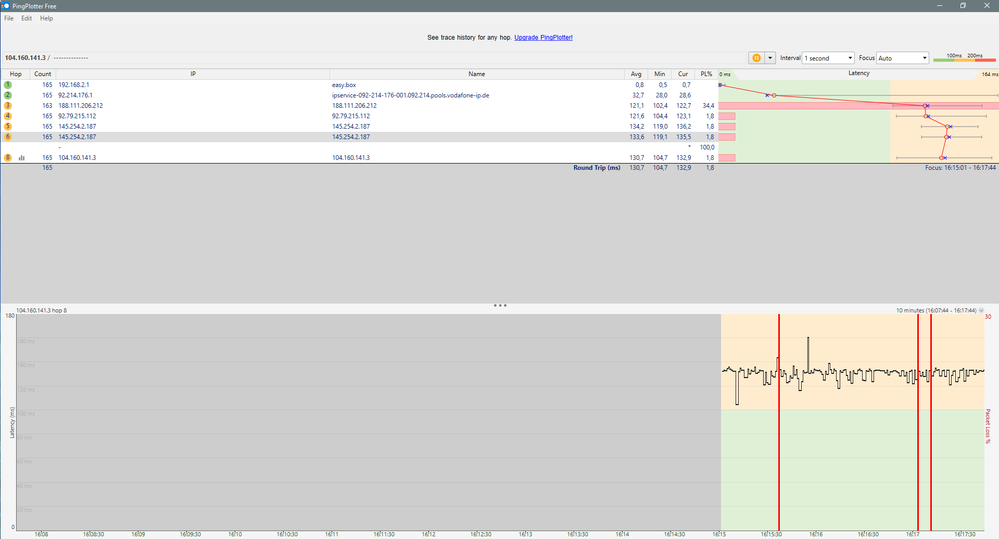Click the Latency (ms) axis label
Viewport: 999px width, 539px height.
tap(12, 422)
